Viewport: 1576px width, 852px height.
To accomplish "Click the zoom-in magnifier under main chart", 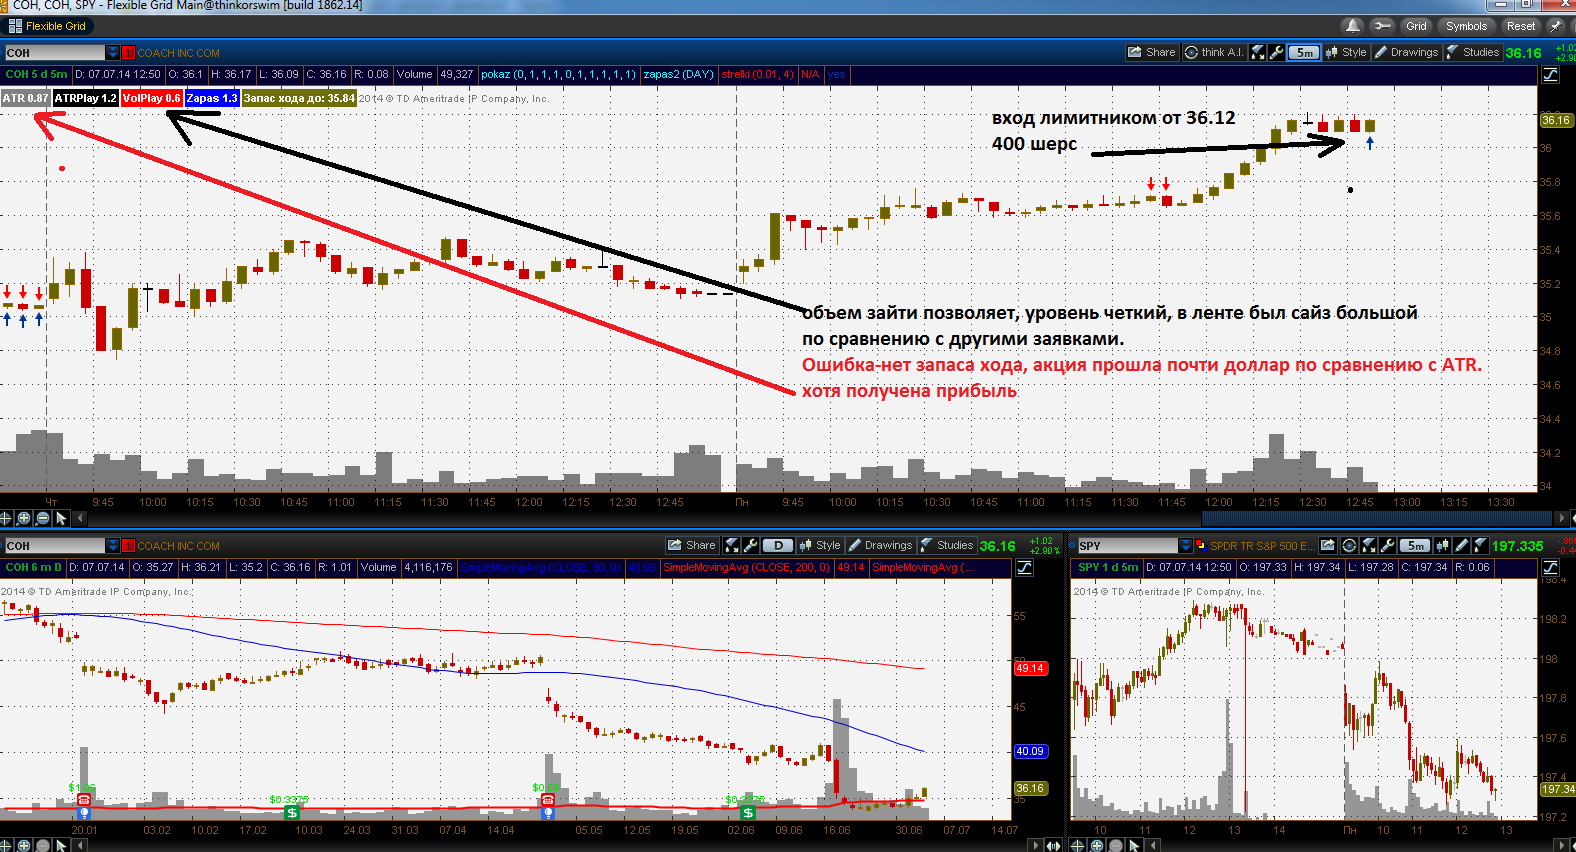I will [24, 518].
